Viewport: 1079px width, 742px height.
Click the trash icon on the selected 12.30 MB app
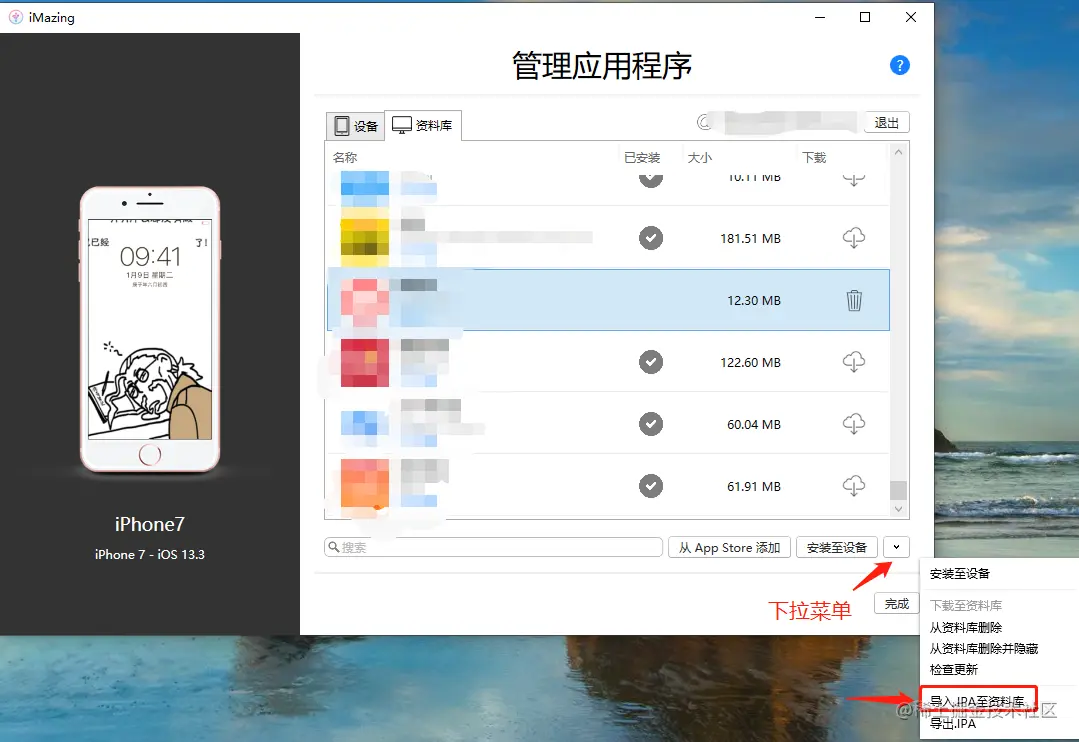pos(854,300)
